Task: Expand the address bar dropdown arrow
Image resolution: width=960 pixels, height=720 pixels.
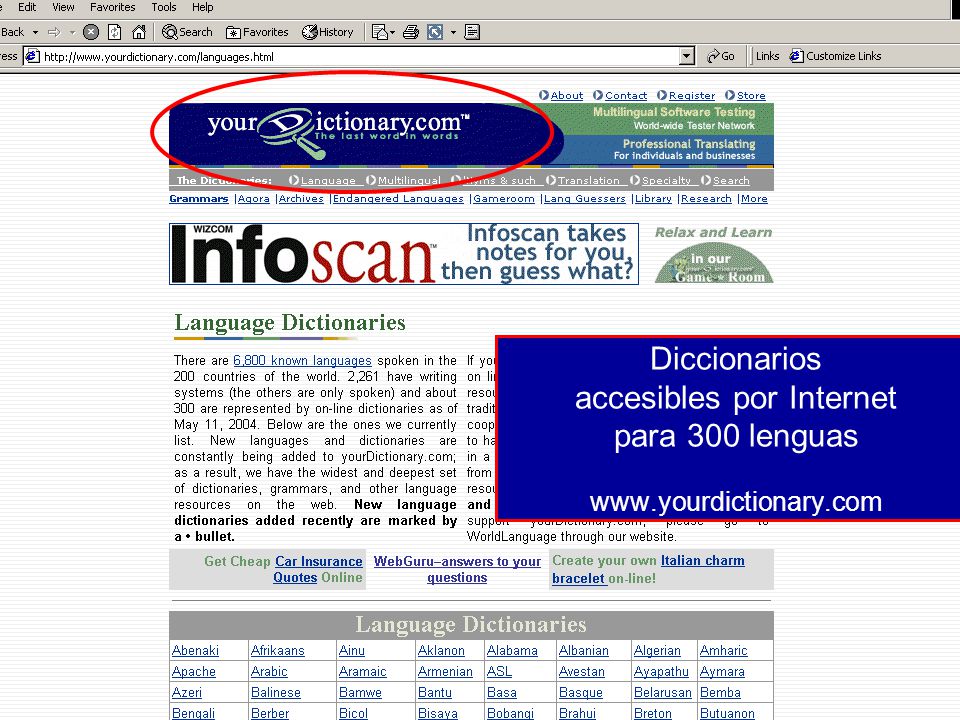Action: (687, 56)
